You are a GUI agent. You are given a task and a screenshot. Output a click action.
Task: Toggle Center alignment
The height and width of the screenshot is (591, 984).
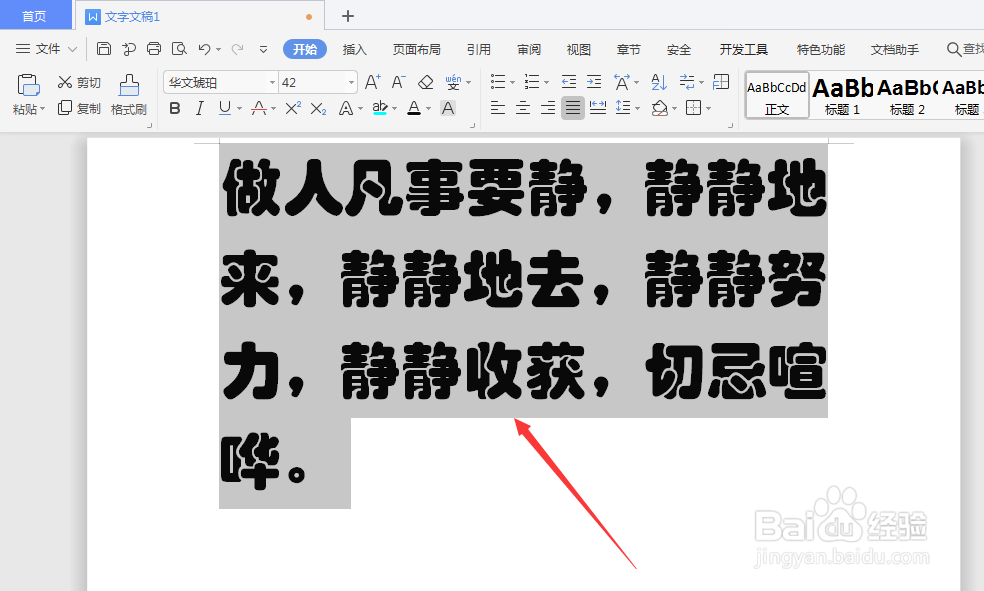coord(523,108)
